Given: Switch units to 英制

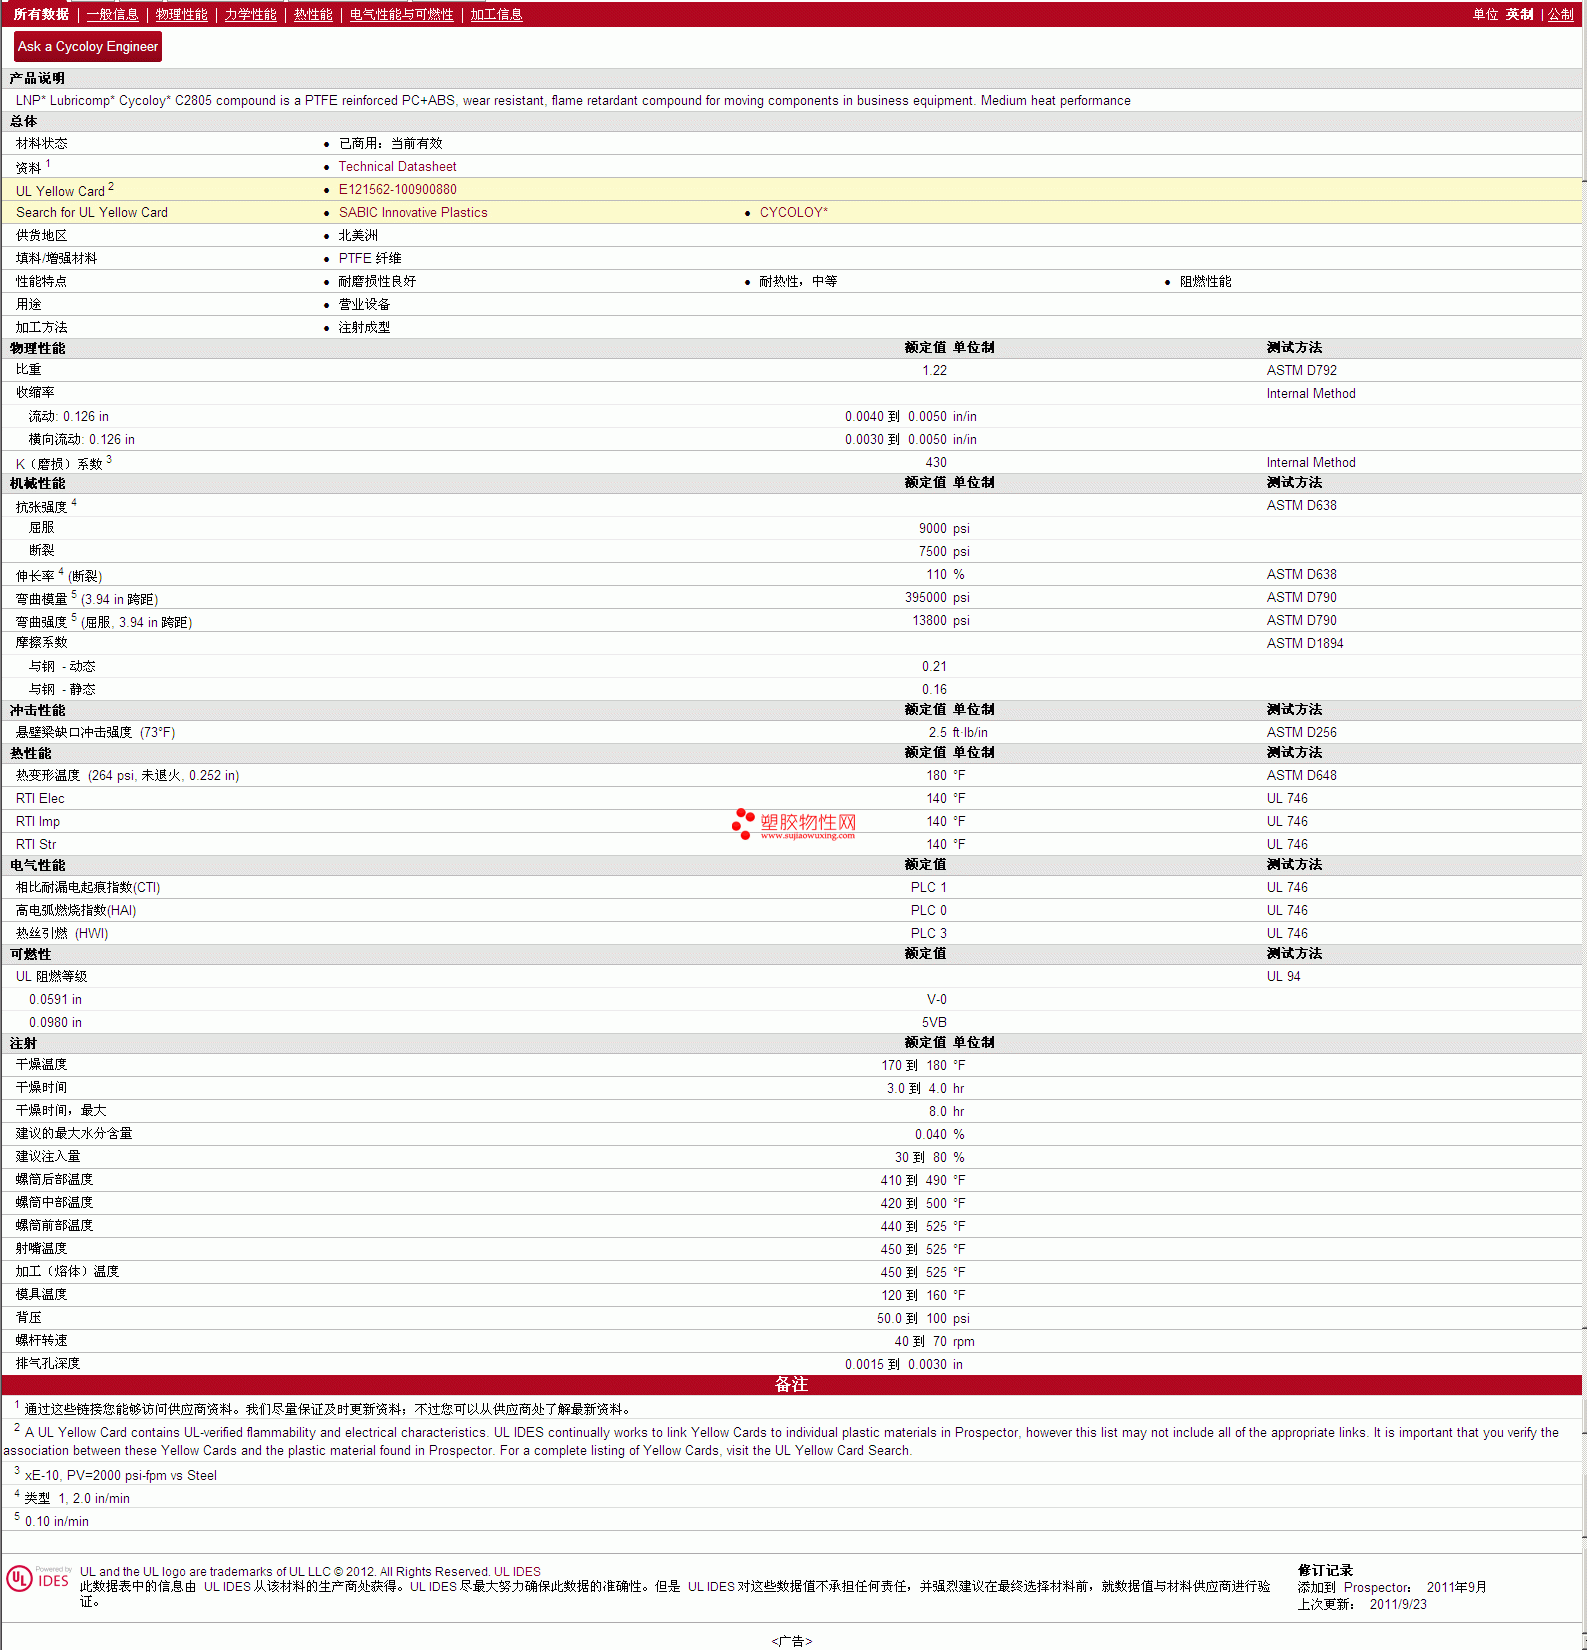Looking at the screenshot, I should 1519,14.
